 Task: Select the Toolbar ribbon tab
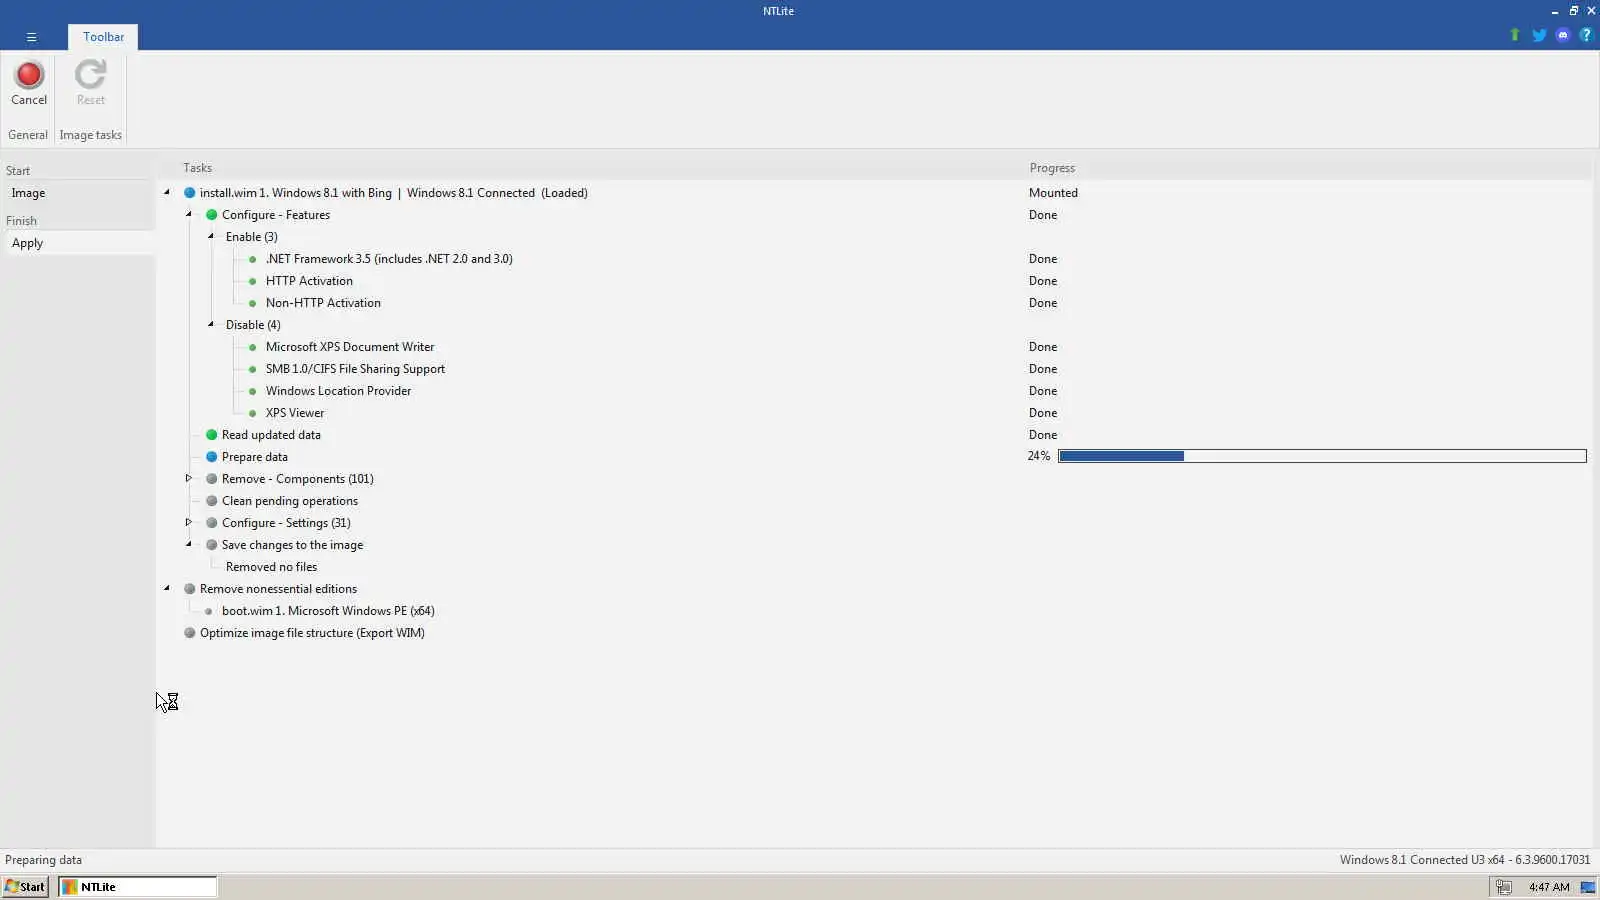[x=103, y=37]
